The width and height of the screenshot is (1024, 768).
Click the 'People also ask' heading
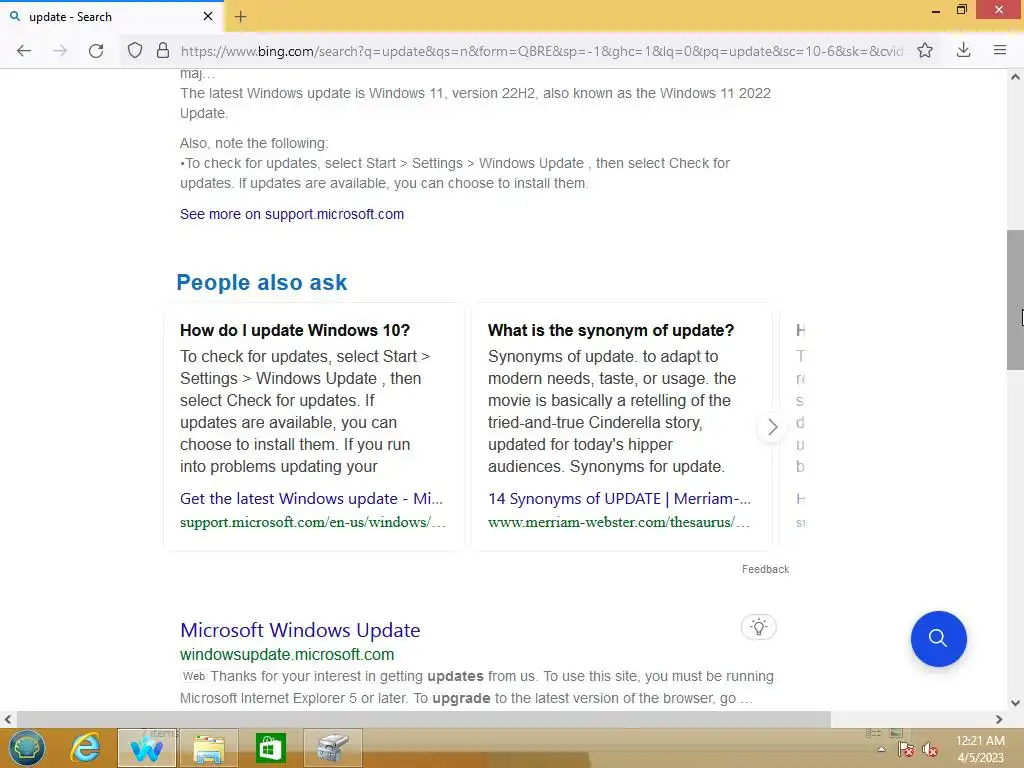(x=262, y=282)
